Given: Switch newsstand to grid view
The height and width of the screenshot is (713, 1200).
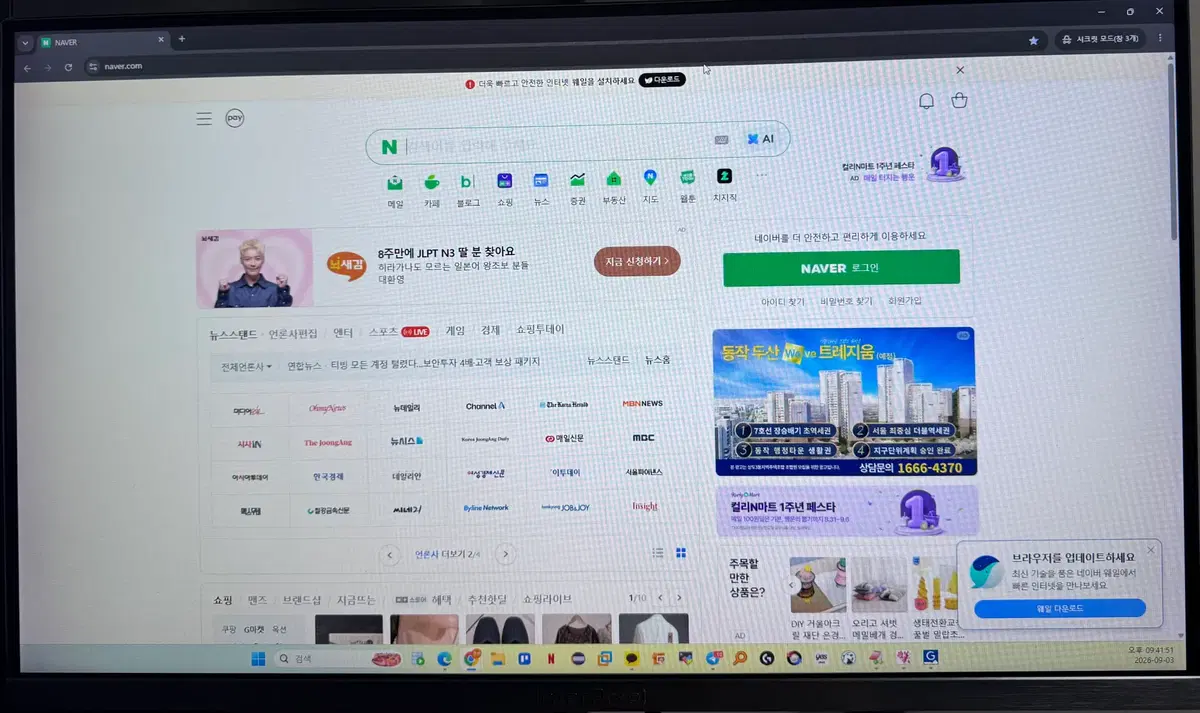Looking at the screenshot, I should [681, 552].
